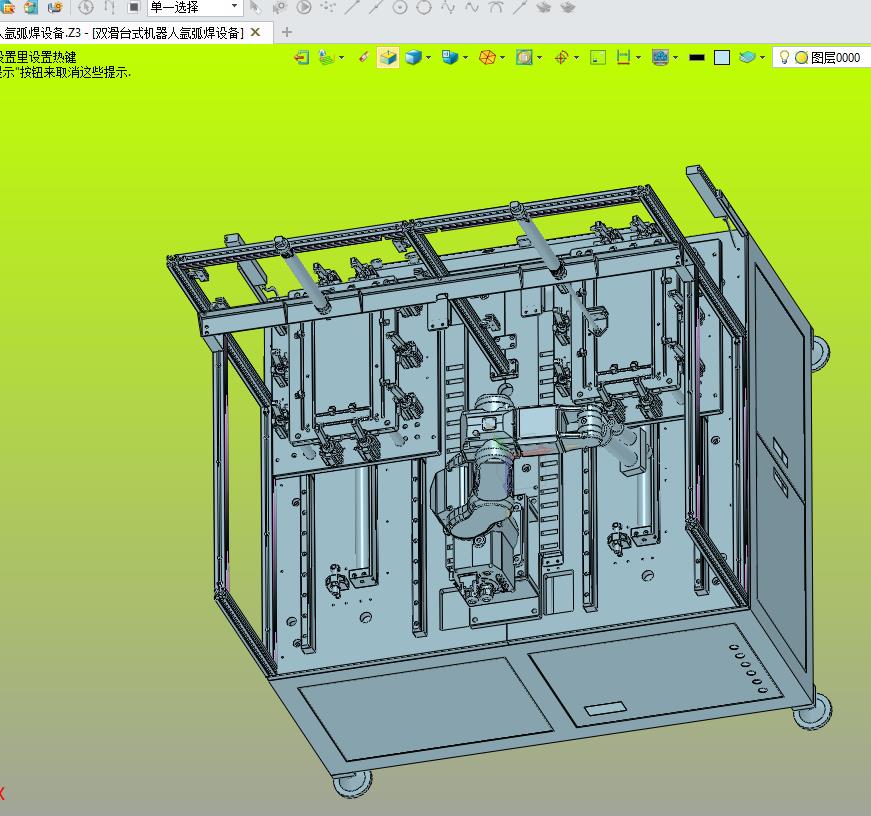Image resolution: width=871 pixels, height=816 pixels.
Task: Click the datum plane display icon
Action: 326,57
